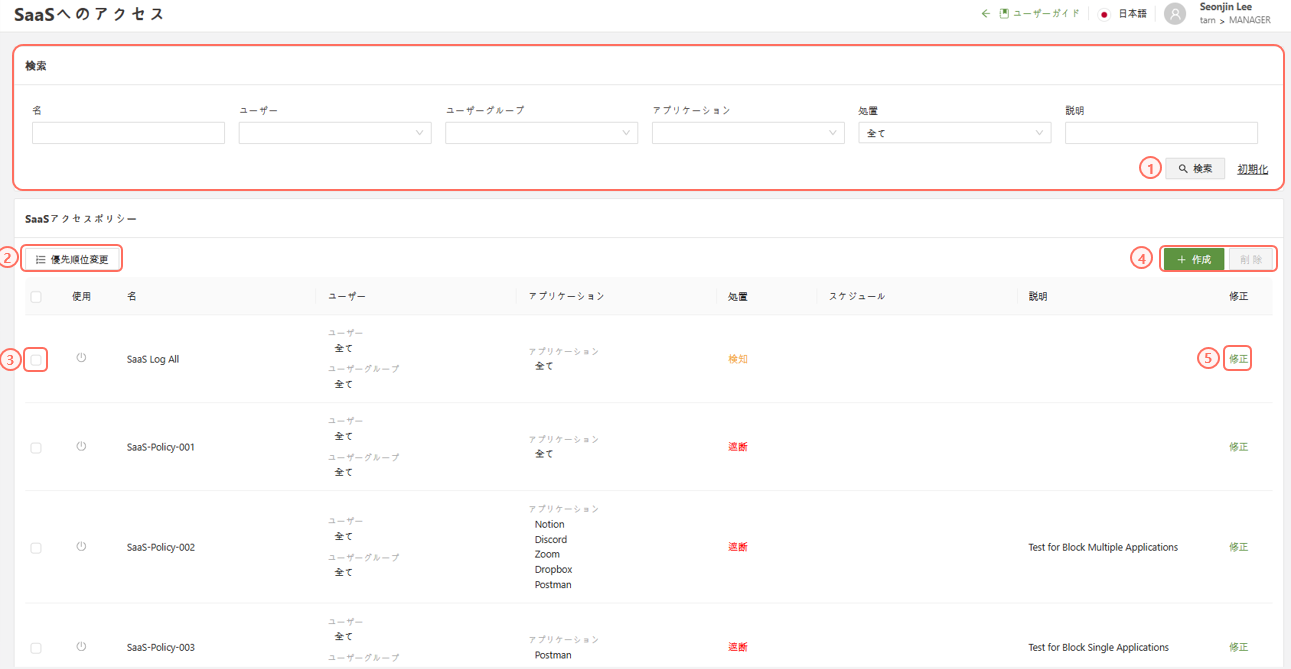The width and height of the screenshot is (1291, 669).
Task: Open the アプリケーション search dropdown
Action: tap(748, 133)
